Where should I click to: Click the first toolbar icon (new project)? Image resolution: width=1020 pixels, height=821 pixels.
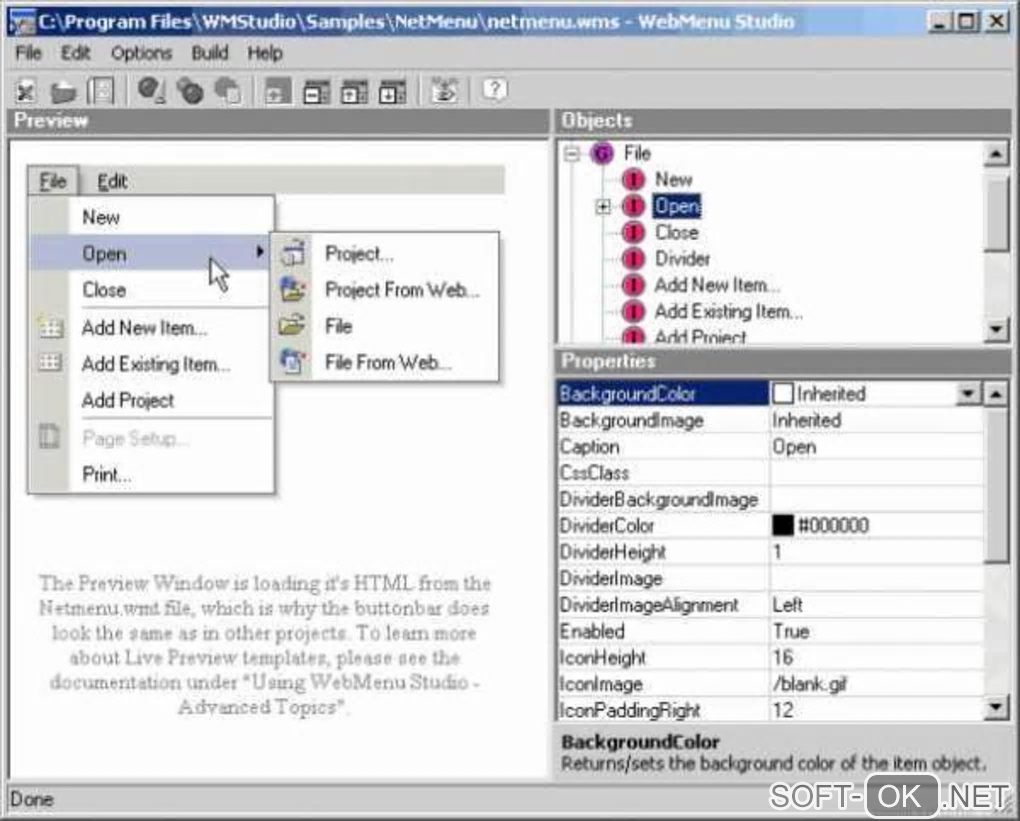point(25,91)
